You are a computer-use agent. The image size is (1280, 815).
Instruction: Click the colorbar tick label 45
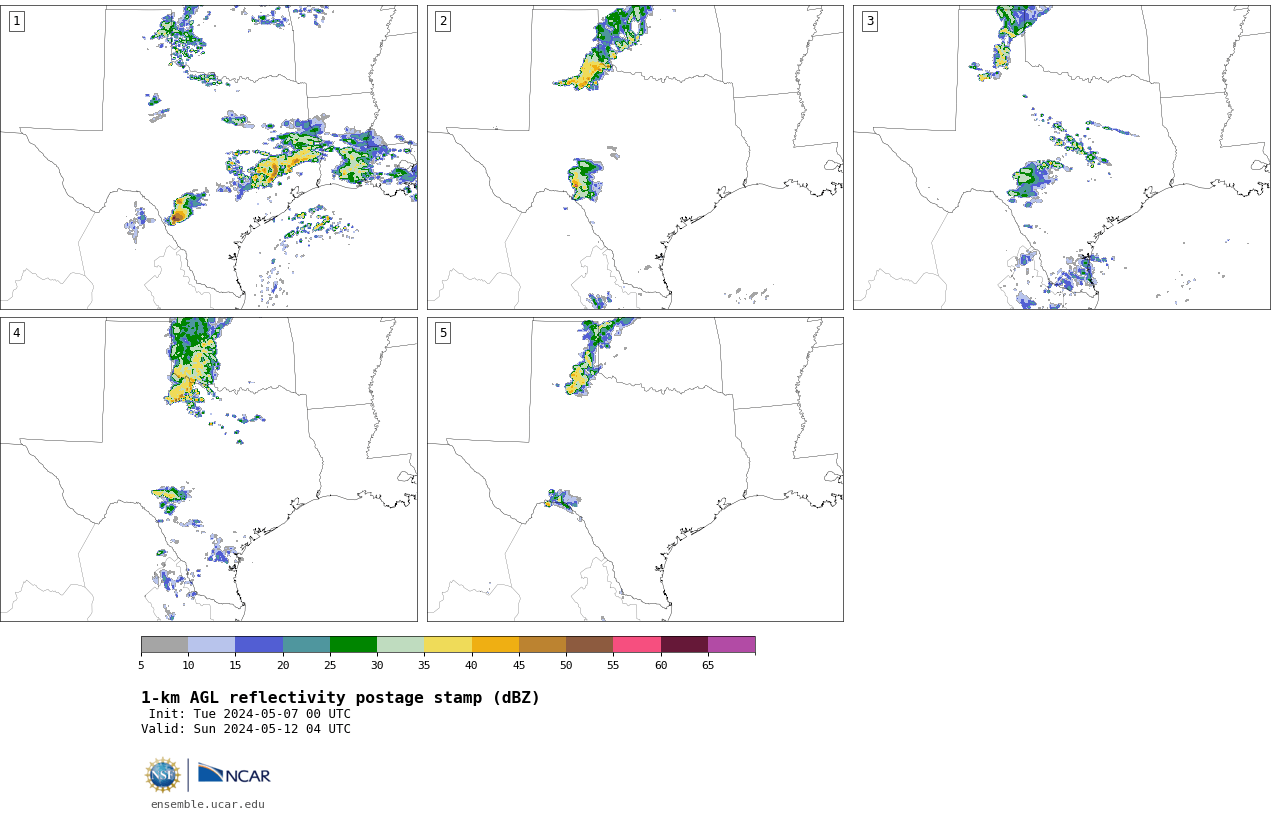[519, 665]
